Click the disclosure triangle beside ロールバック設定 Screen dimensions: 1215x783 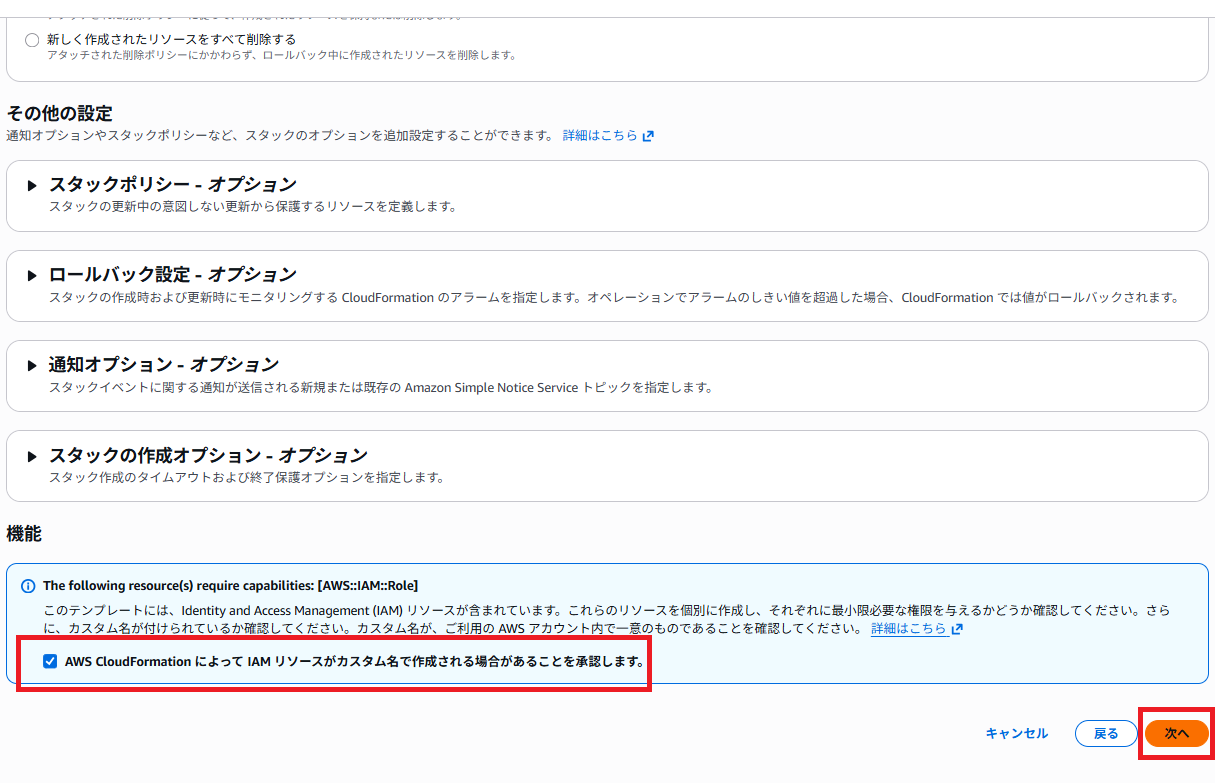click(32, 274)
